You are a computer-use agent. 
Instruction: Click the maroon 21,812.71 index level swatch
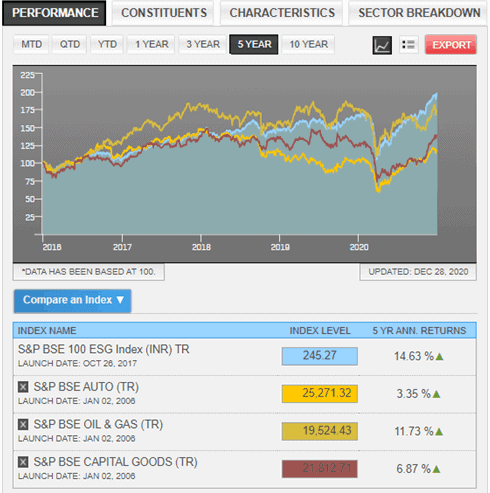click(320, 469)
